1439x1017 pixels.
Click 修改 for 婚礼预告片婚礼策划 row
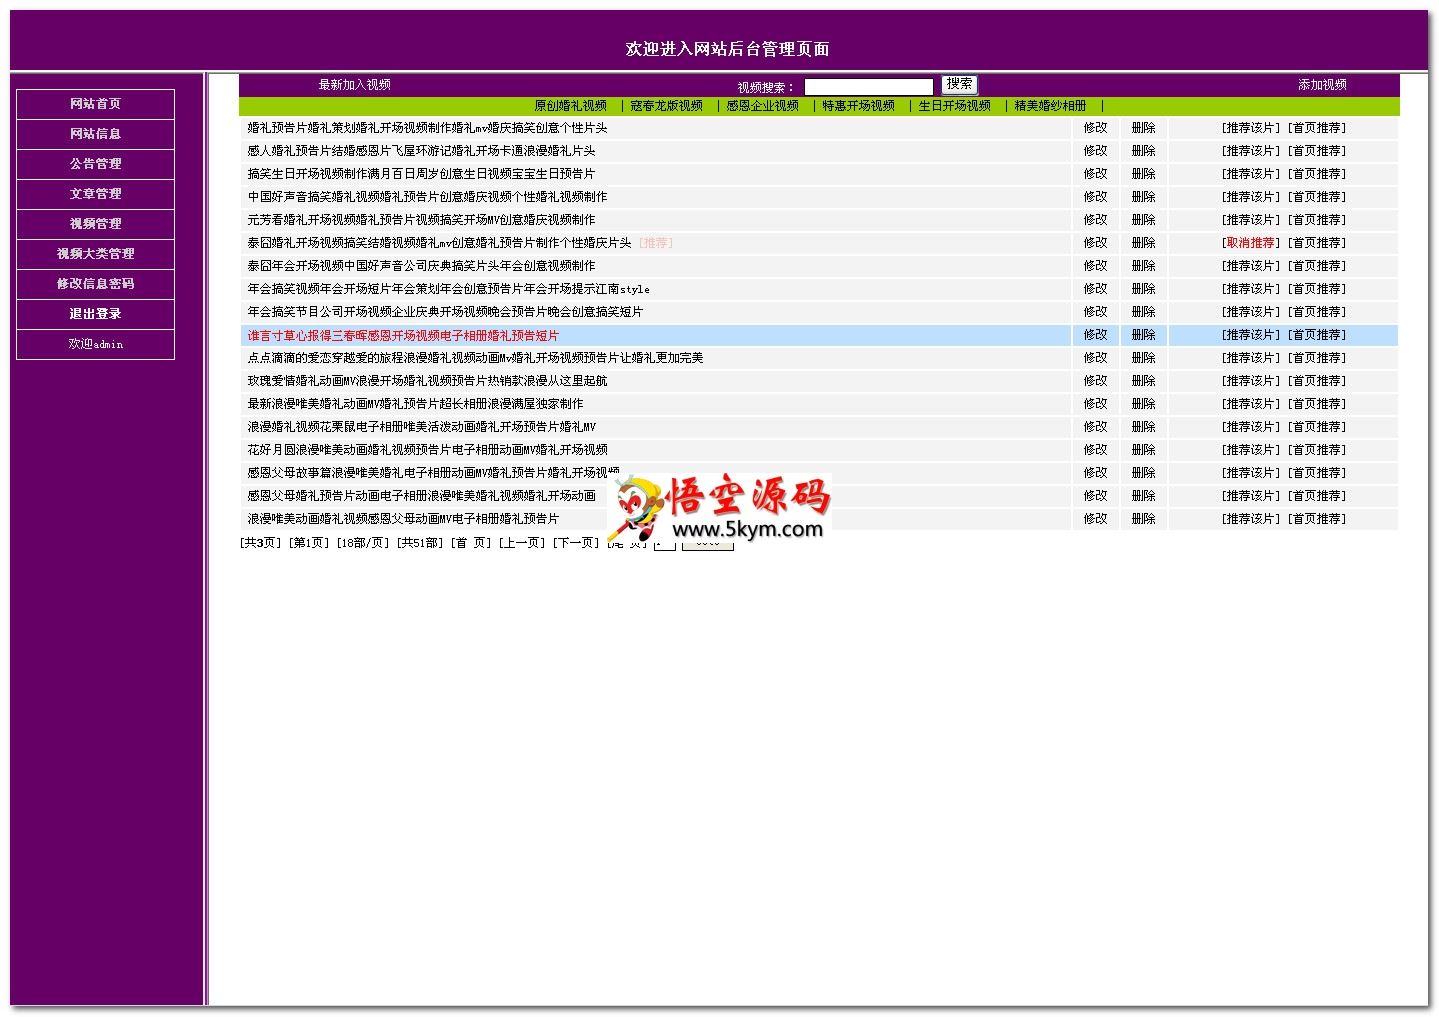point(1095,128)
